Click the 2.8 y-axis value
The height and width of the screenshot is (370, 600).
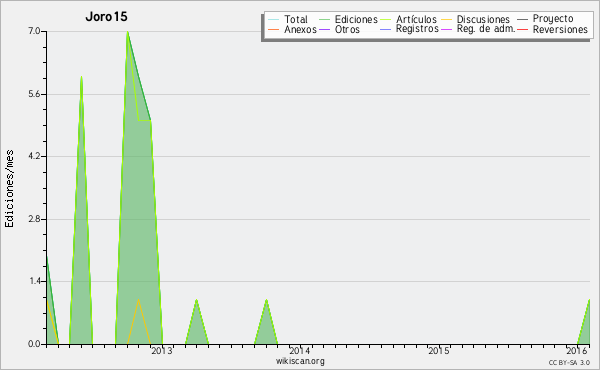pos(34,219)
